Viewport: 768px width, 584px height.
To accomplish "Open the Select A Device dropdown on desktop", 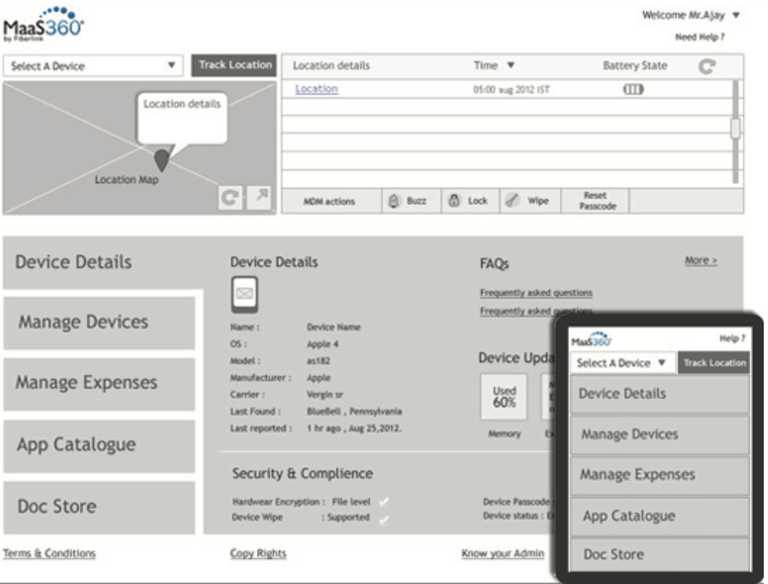I will tap(94, 66).
